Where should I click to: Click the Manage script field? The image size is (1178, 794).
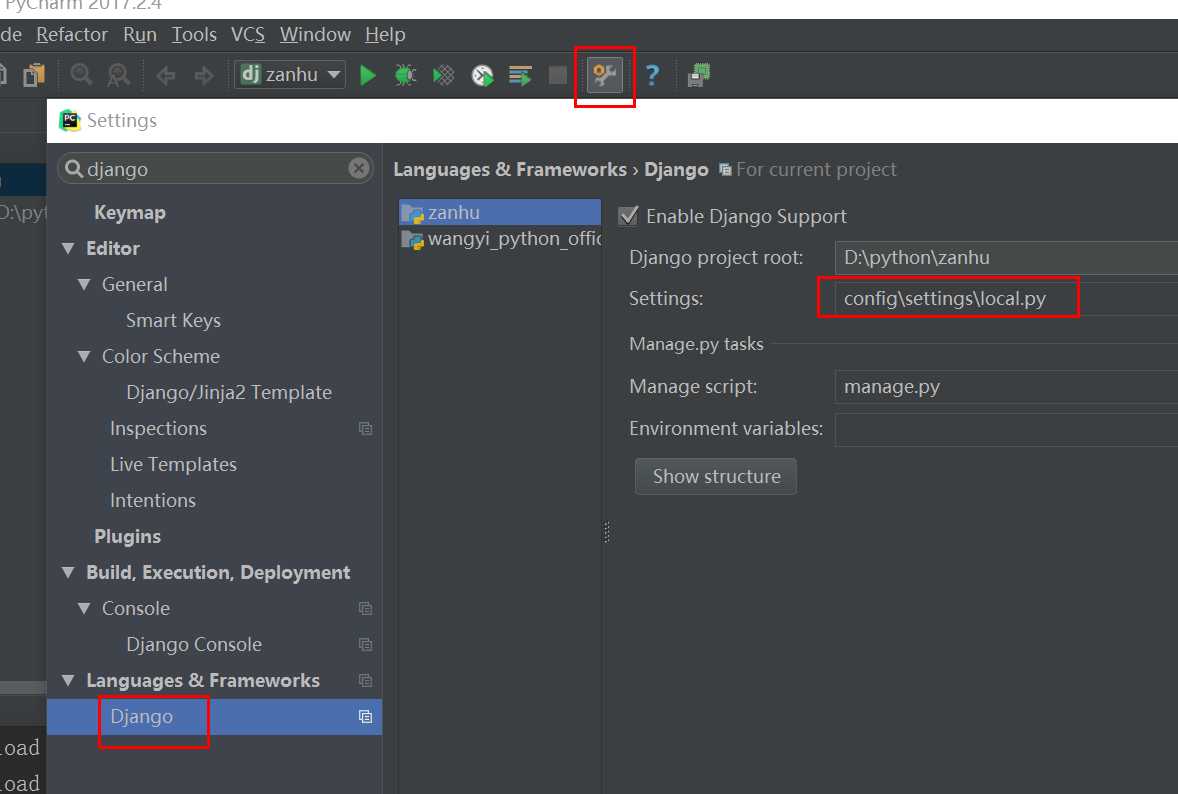pyautogui.click(x=1006, y=387)
